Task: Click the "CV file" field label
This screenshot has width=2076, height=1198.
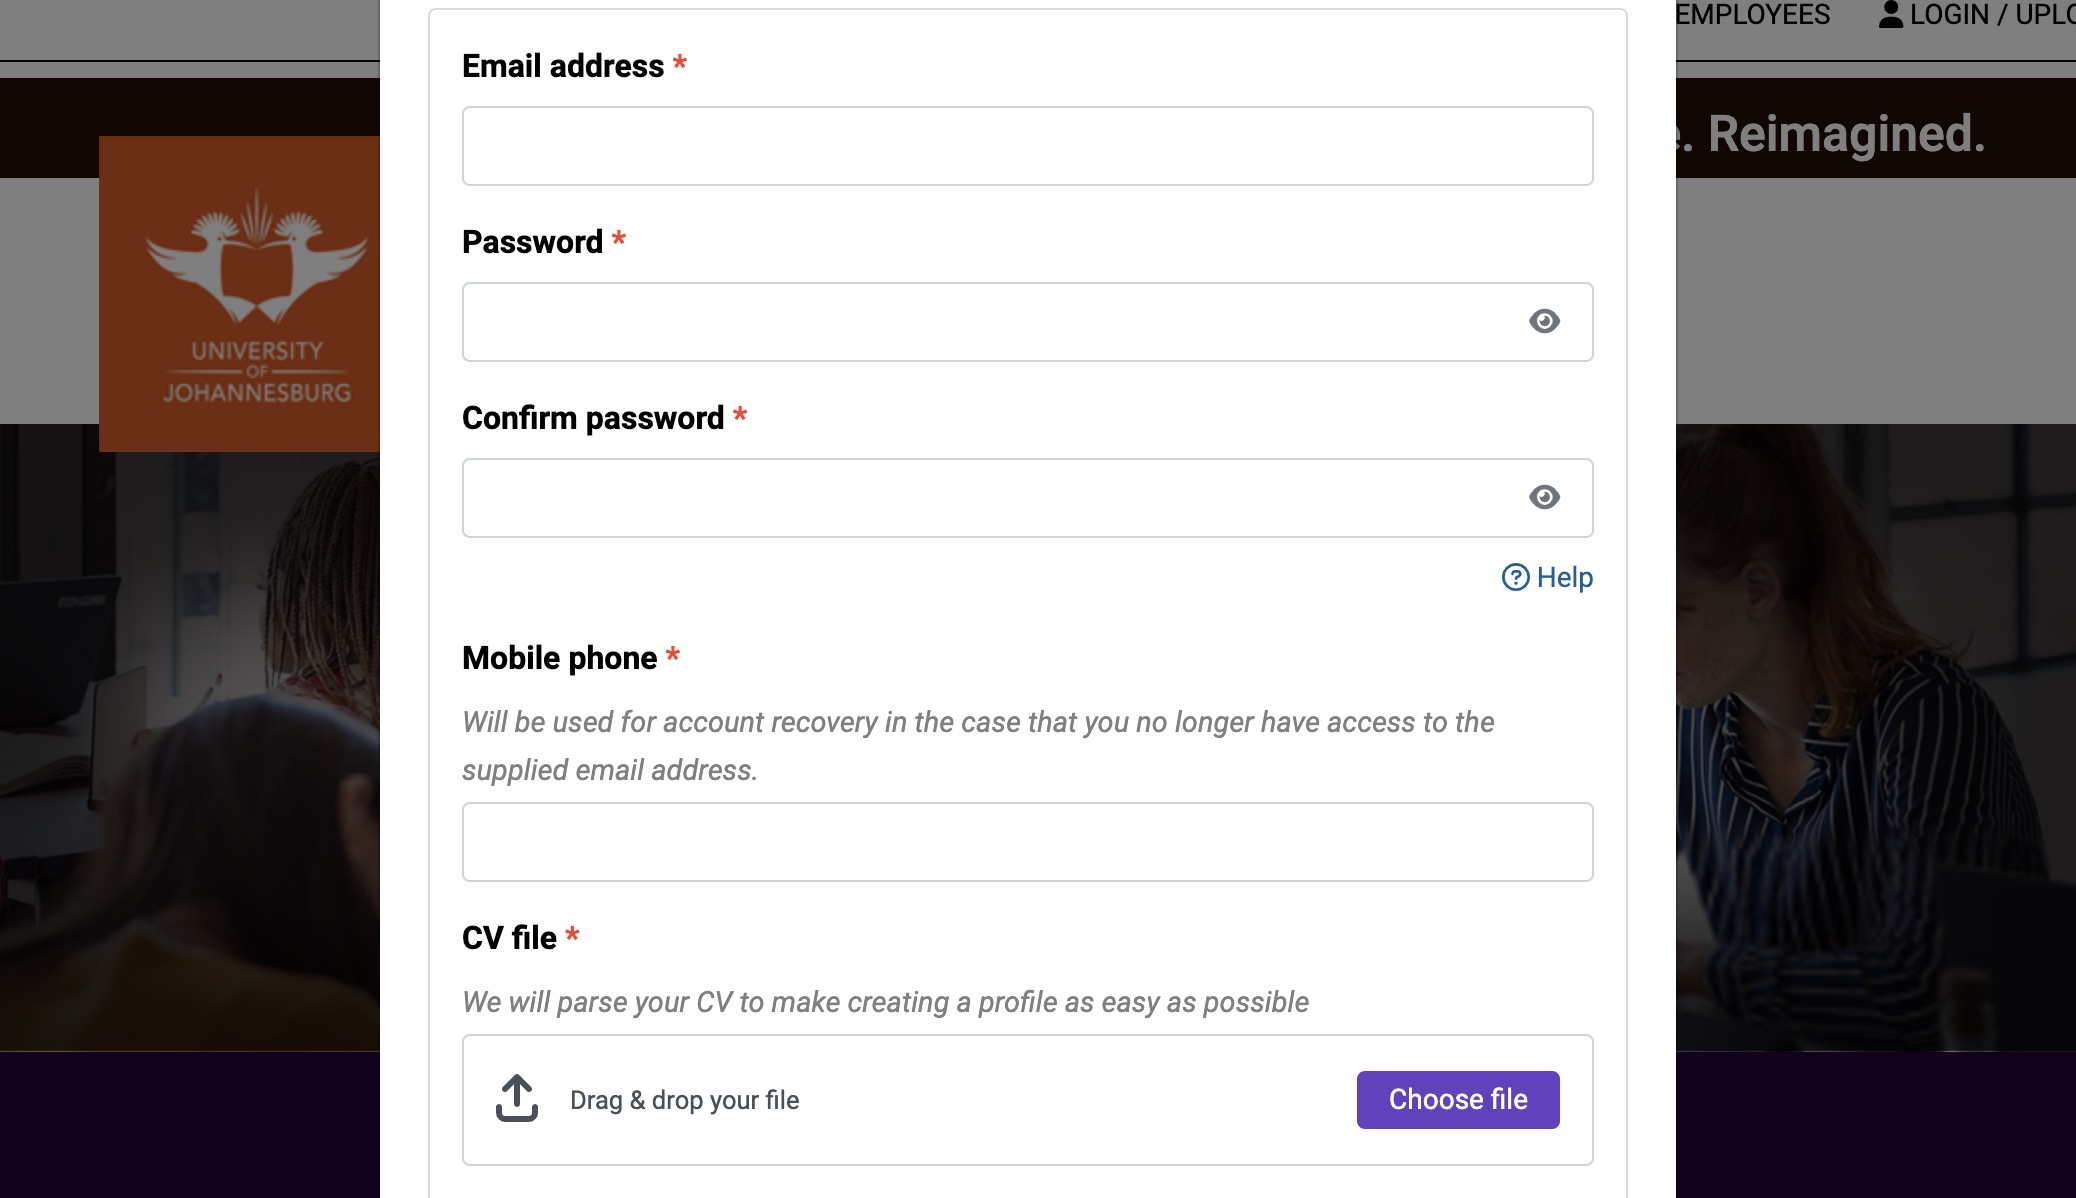Action: pos(509,938)
